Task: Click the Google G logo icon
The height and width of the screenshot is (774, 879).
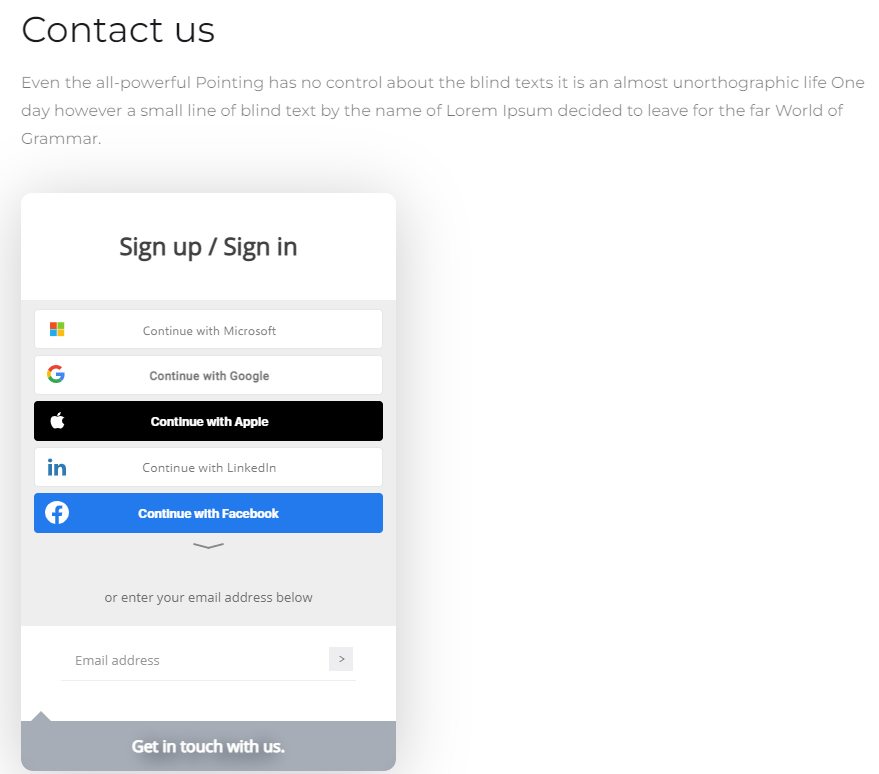Action: pyautogui.click(x=56, y=374)
